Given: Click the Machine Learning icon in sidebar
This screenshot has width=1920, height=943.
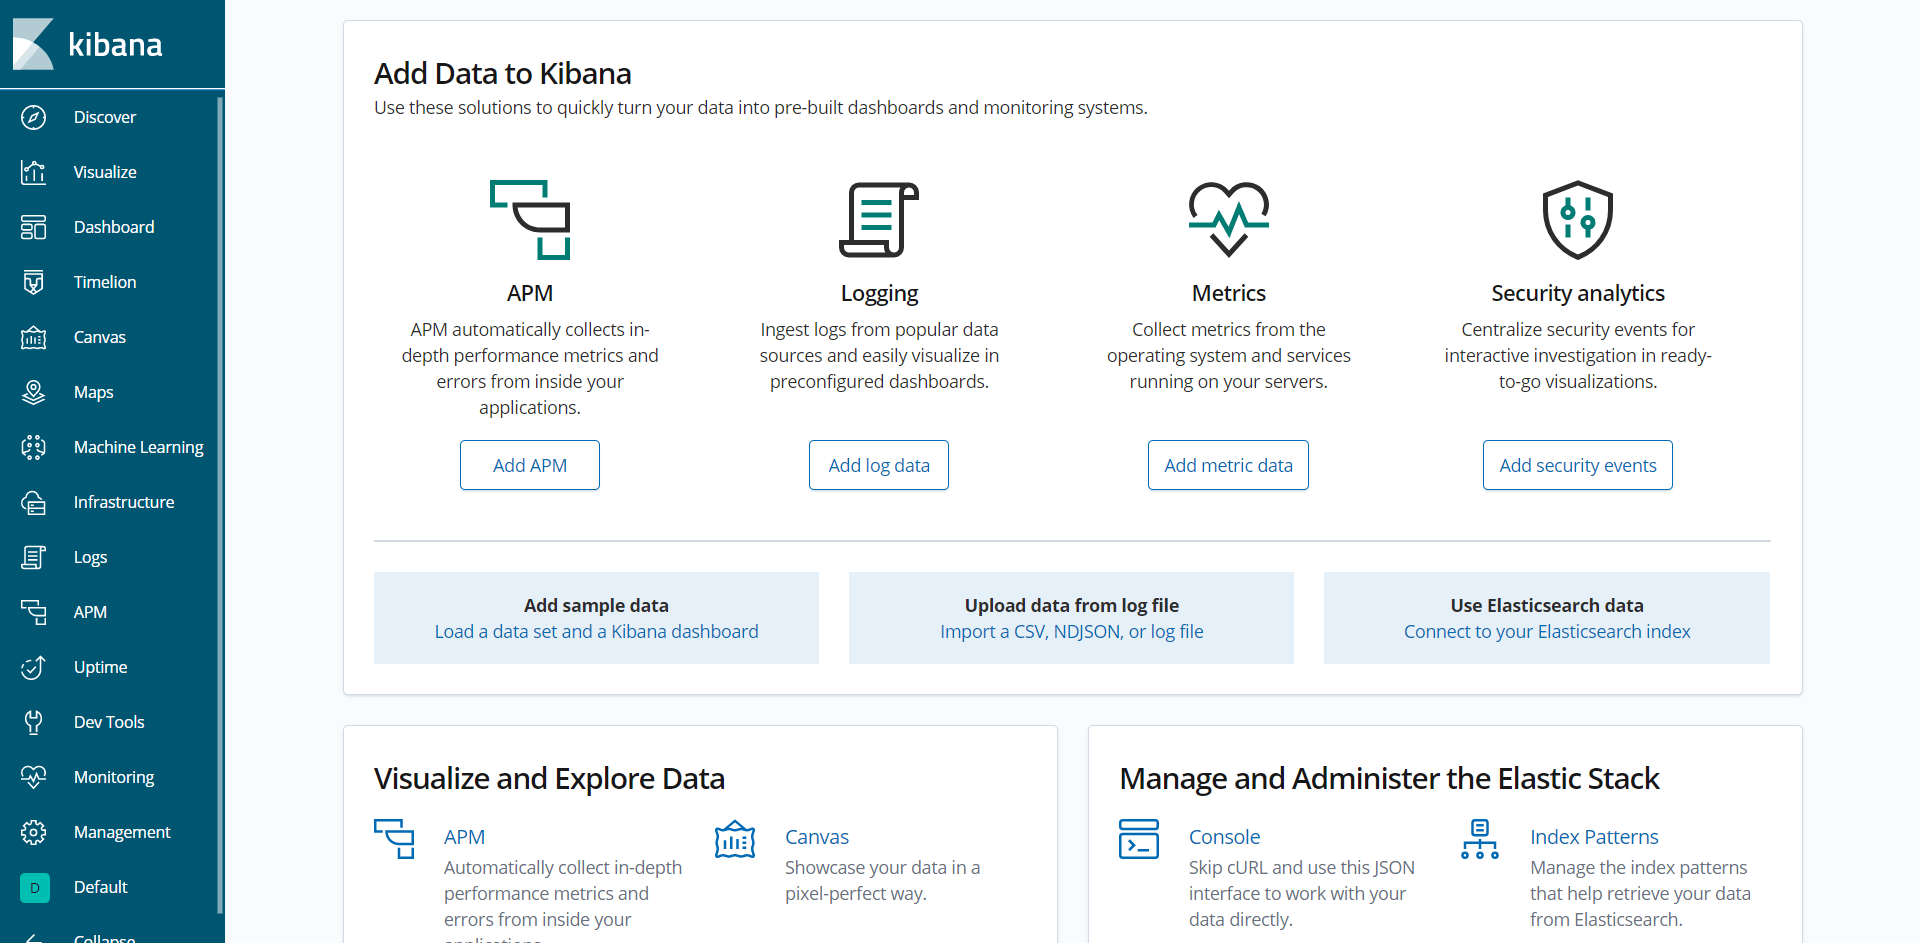Looking at the screenshot, I should [33, 447].
